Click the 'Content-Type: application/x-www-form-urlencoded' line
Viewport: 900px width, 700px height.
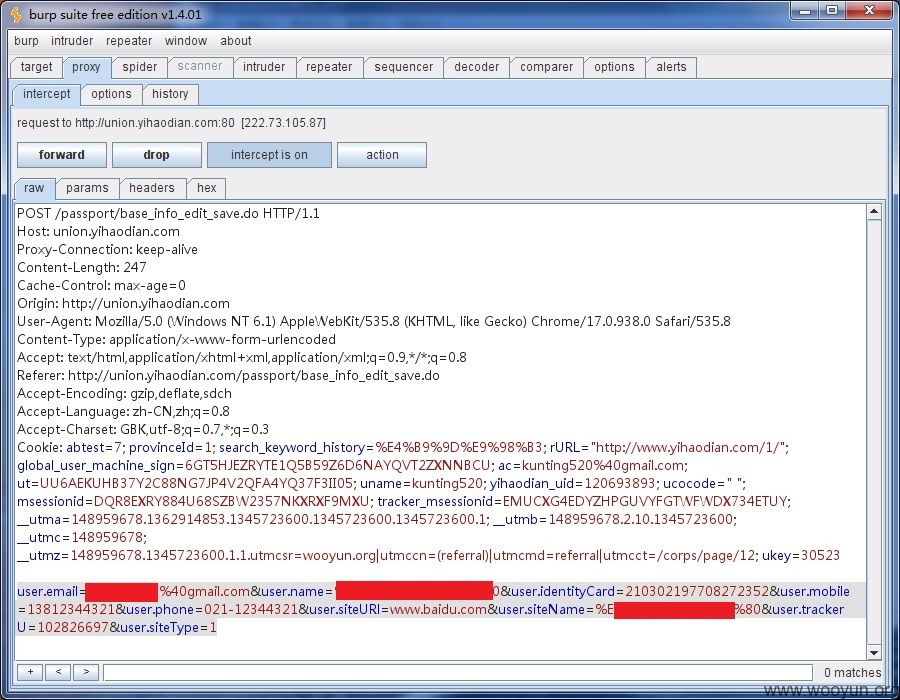click(176, 339)
